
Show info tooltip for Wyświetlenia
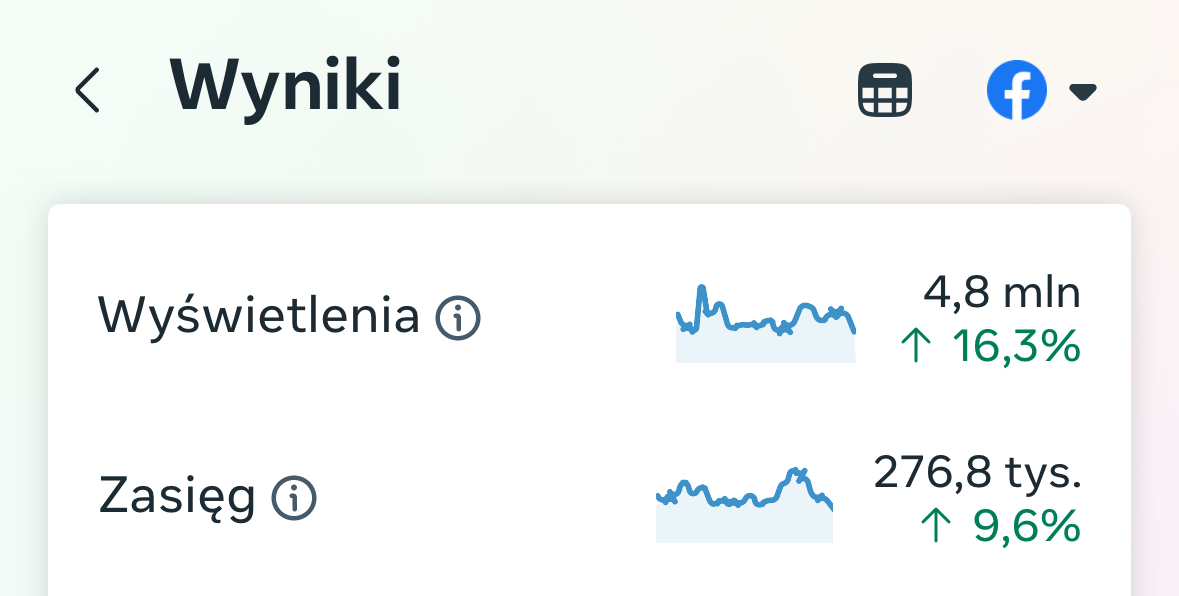[458, 318]
